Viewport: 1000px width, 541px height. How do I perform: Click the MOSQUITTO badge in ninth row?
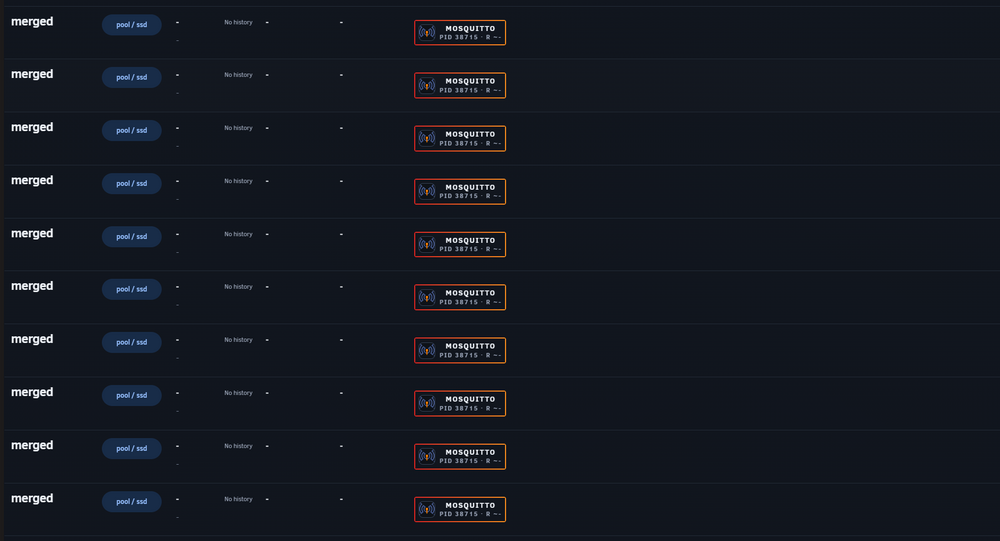460,456
